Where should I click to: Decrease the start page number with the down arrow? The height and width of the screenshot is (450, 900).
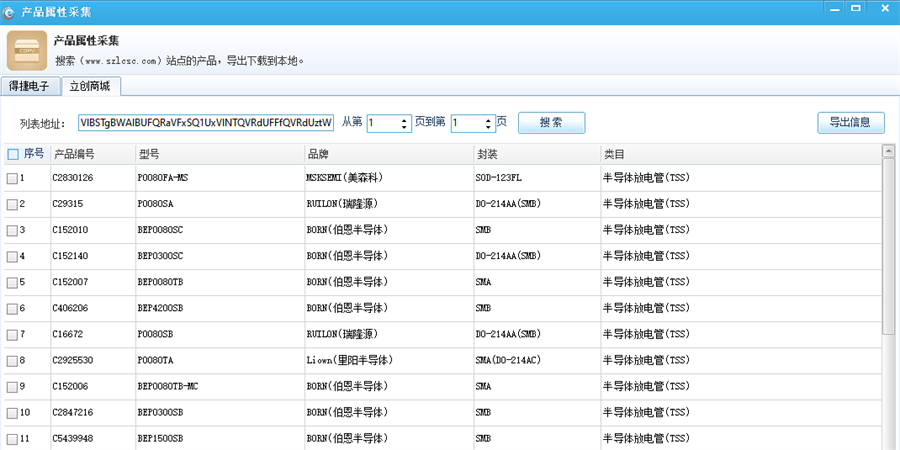[x=404, y=127]
